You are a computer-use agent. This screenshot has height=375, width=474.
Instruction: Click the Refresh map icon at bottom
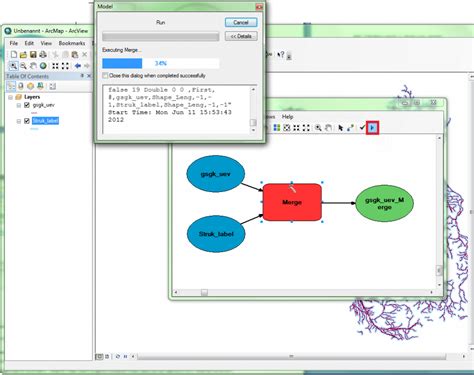coord(118,357)
